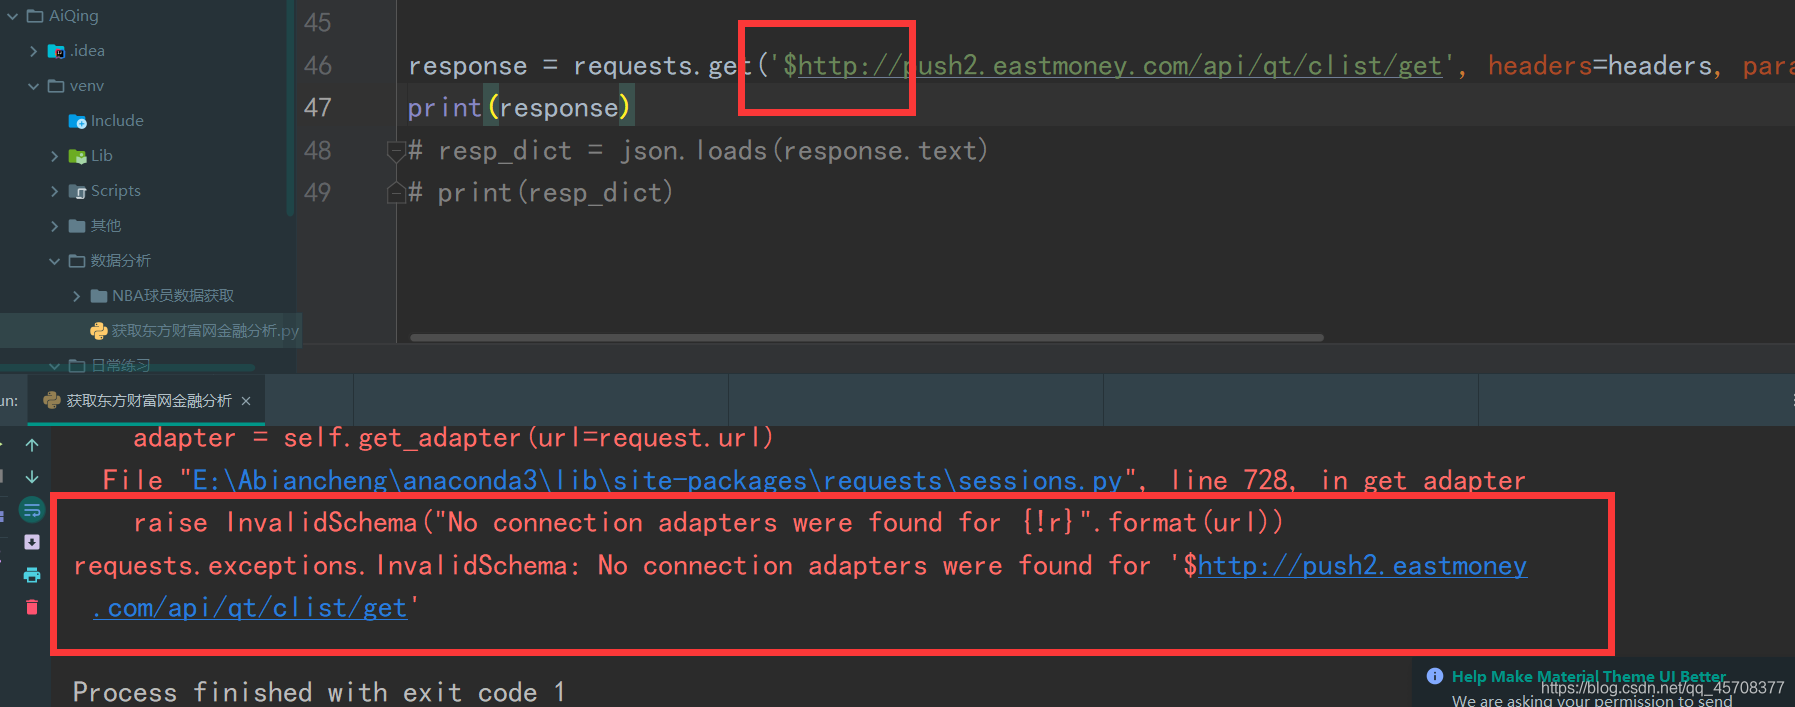Click the Python icon on run tab
The width and height of the screenshot is (1795, 707).
point(52,401)
